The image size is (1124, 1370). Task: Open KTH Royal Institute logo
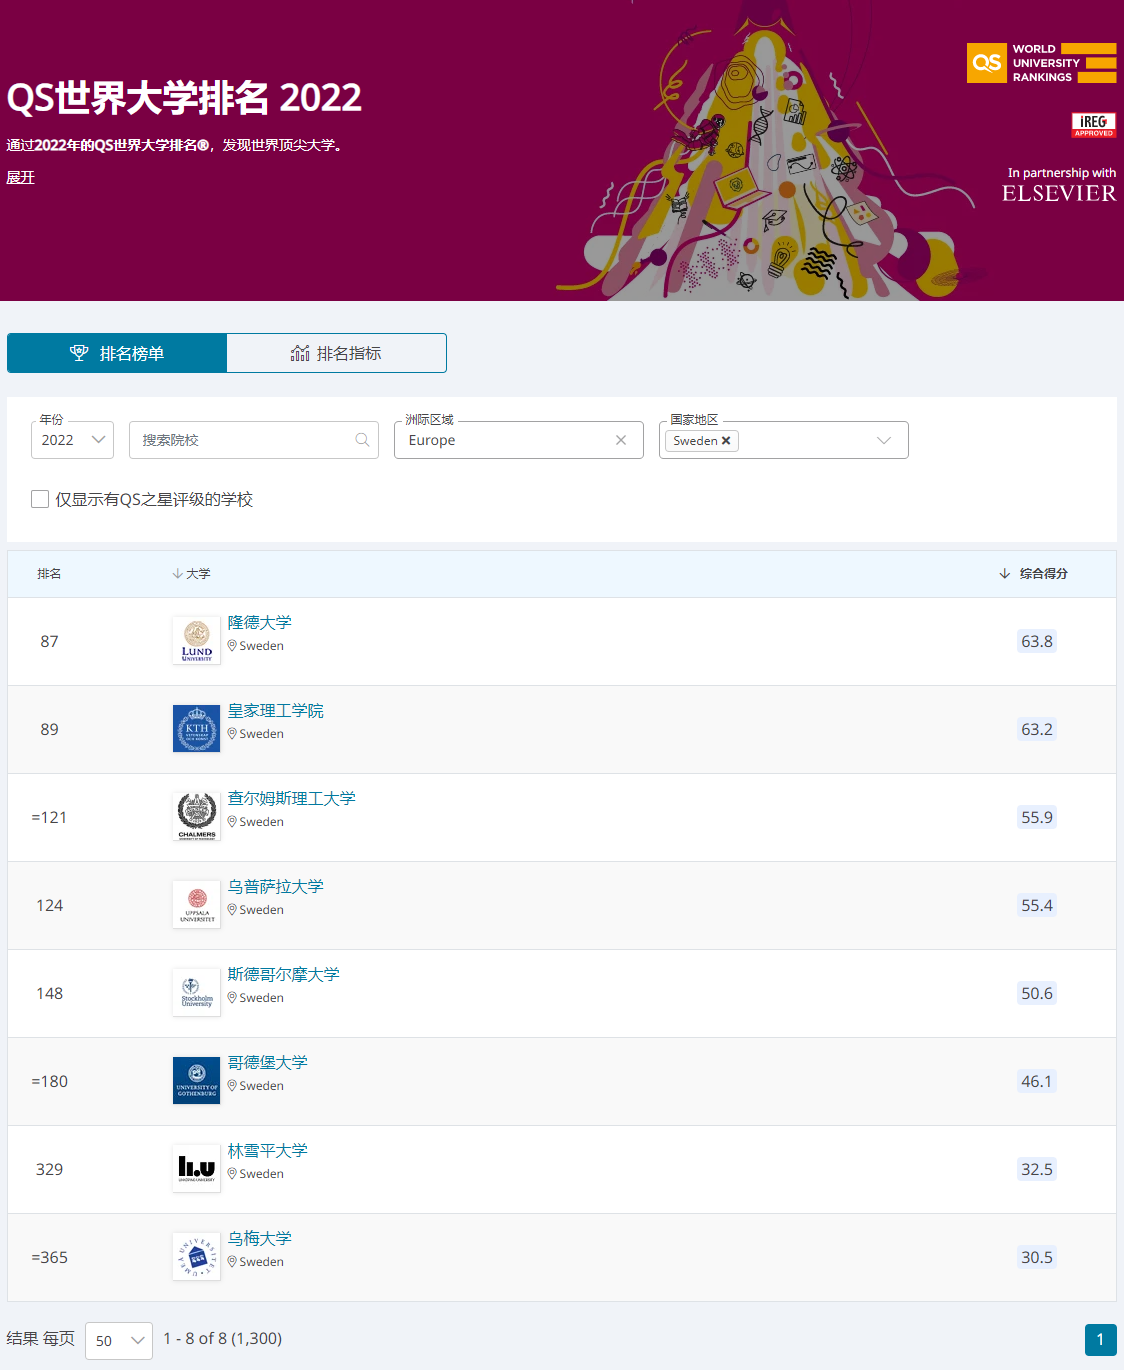[x=196, y=729]
